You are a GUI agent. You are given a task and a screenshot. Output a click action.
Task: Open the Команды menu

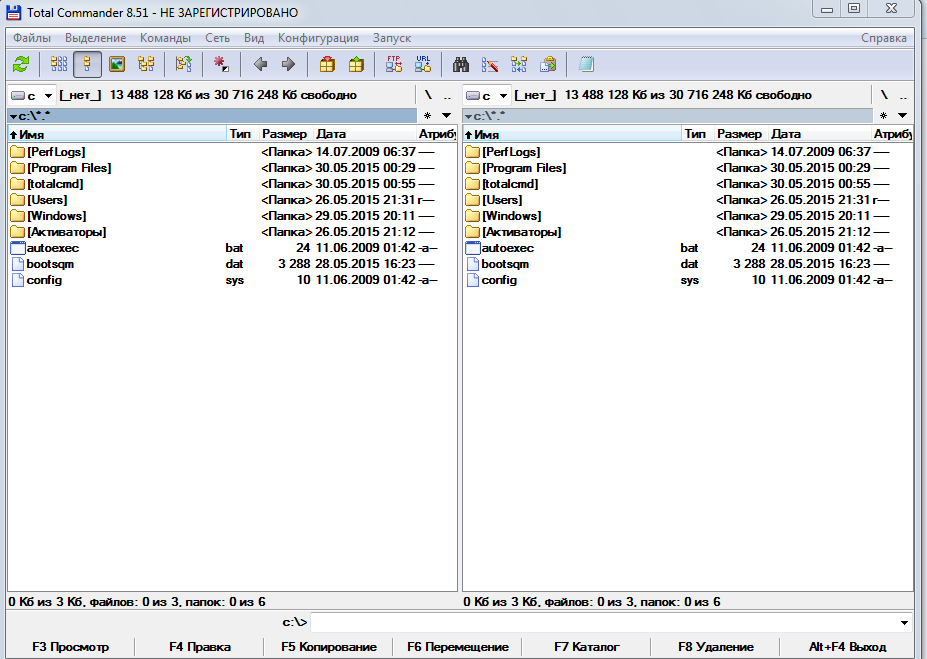click(x=165, y=38)
